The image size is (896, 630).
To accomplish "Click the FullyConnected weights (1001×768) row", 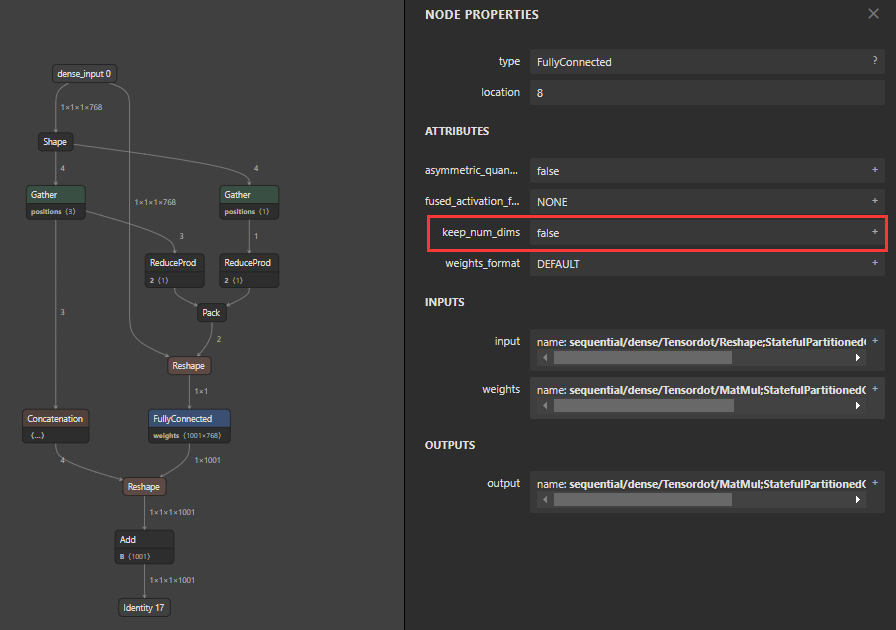I will pyautogui.click(x=189, y=435).
